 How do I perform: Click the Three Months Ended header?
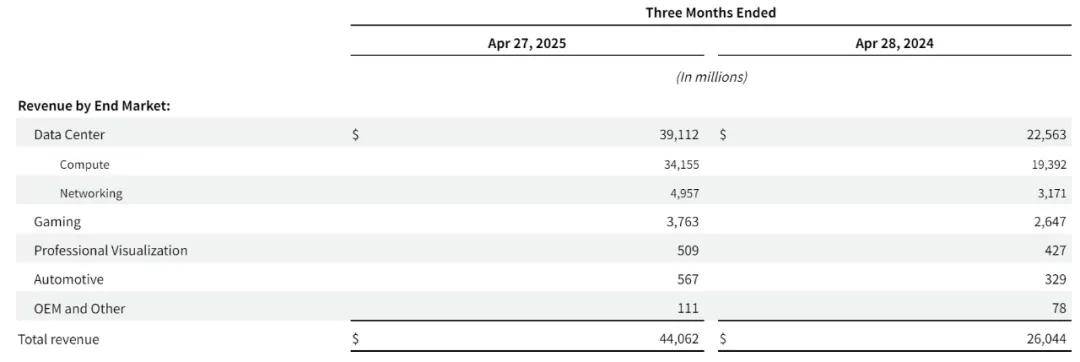pyautogui.click(x=711, y=12)
